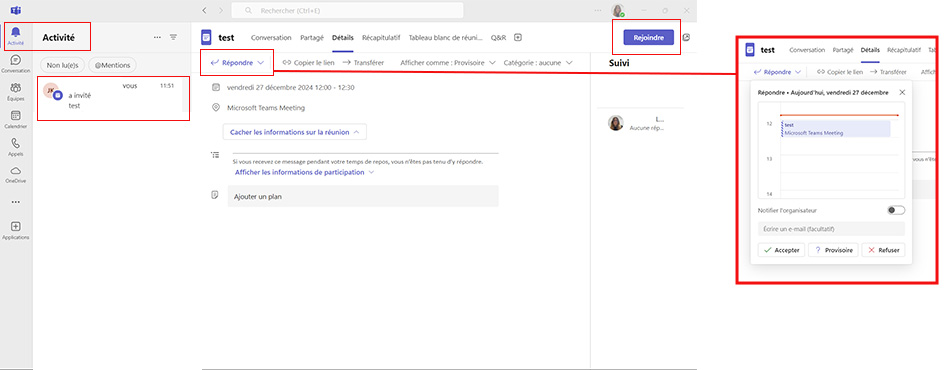Switch to the Partagé tab in main window
This screenshot has width=950, height=370.
tap(312, 38)
